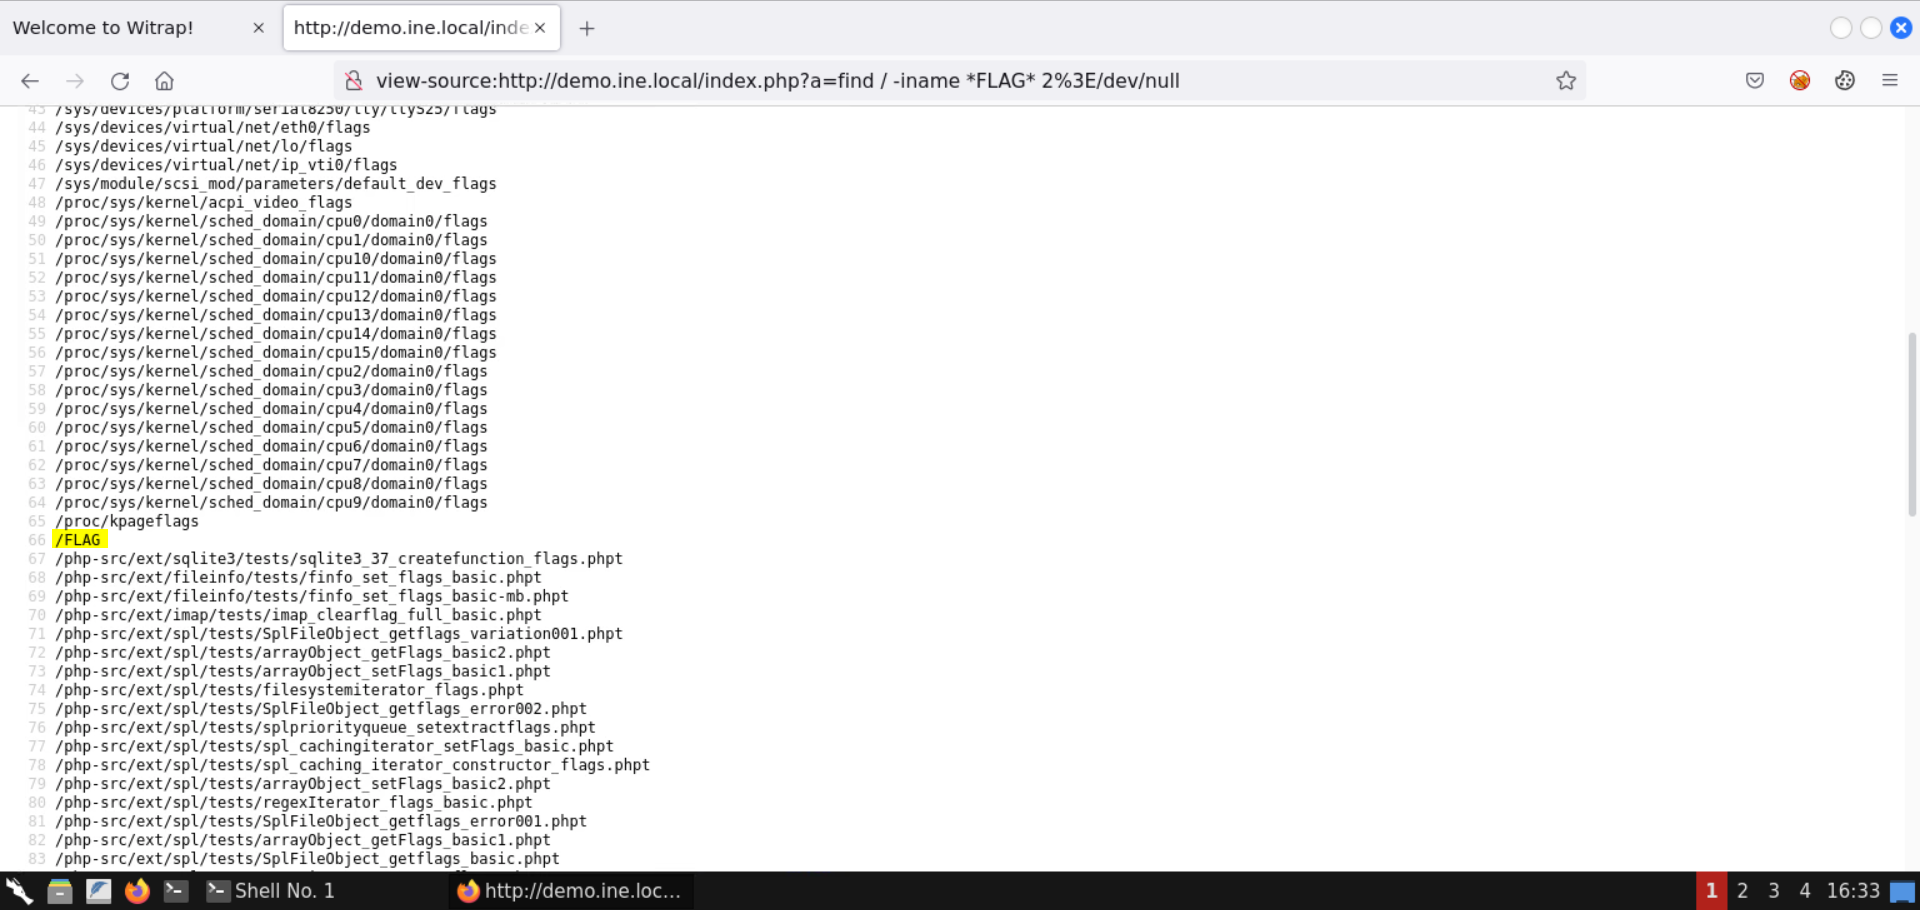Click the browser back navigation button
The height and width of the screenshot is (910, 1920).
coord(30,81)
